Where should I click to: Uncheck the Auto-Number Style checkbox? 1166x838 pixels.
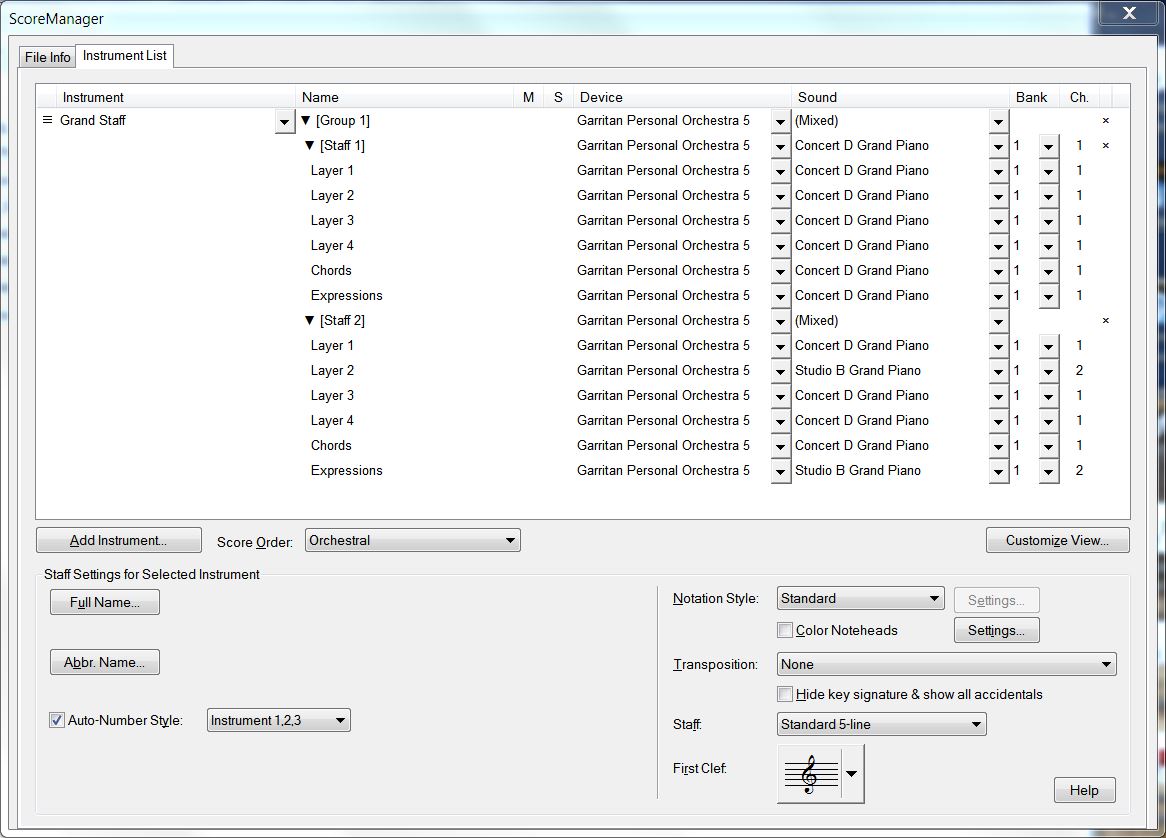point(57,720)
